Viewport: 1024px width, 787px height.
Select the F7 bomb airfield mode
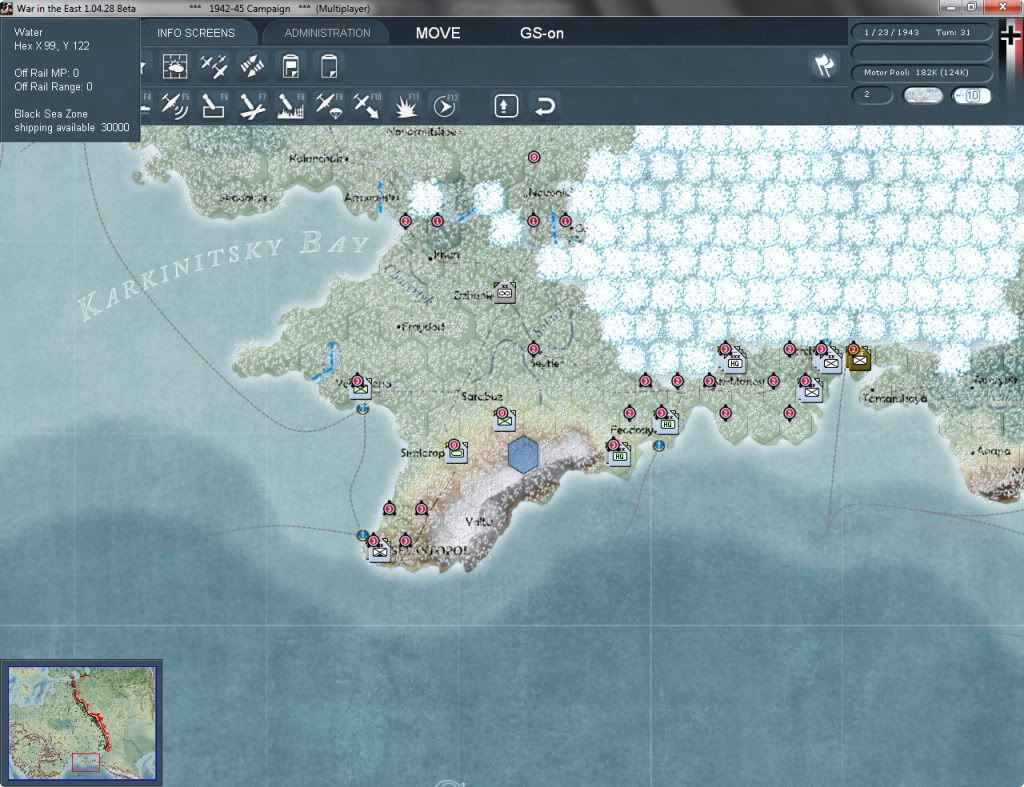pos(252,106)
